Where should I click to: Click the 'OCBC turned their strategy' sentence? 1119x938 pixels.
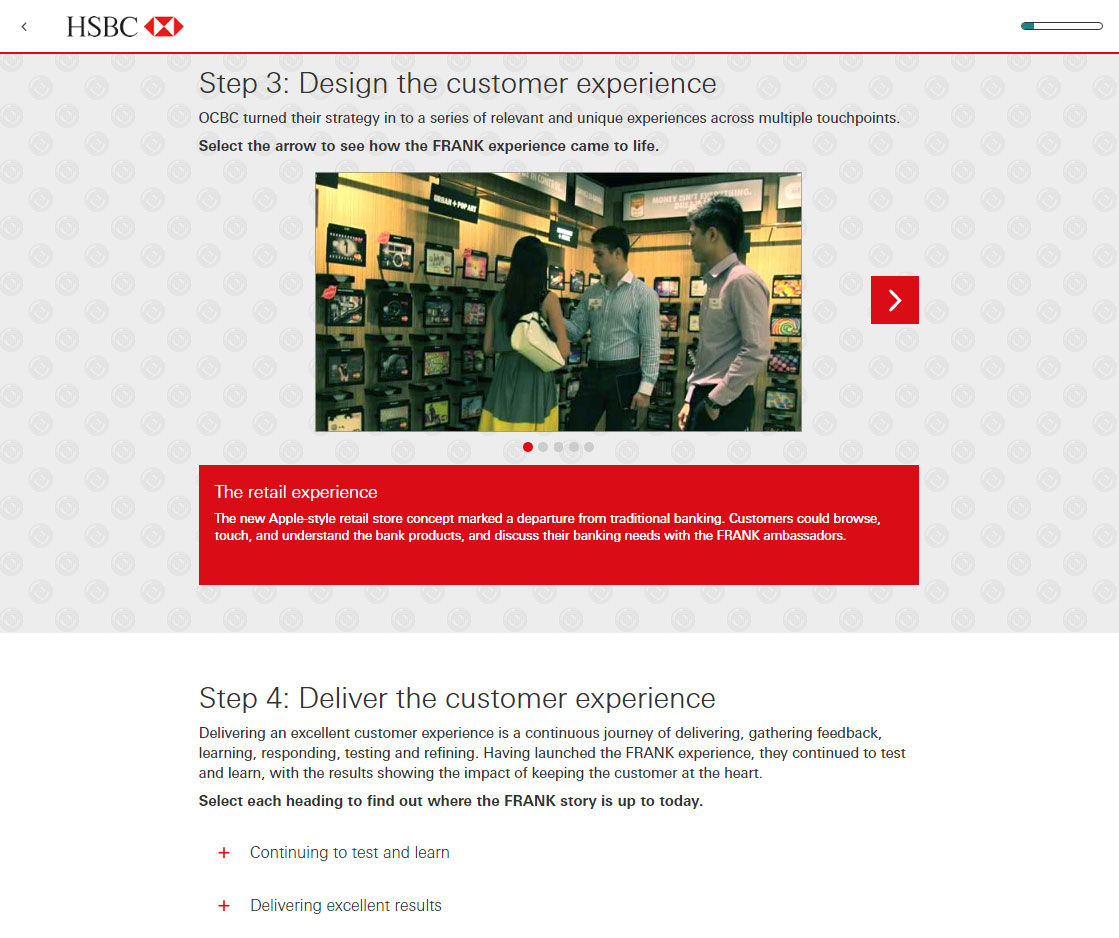coord(549,118)
